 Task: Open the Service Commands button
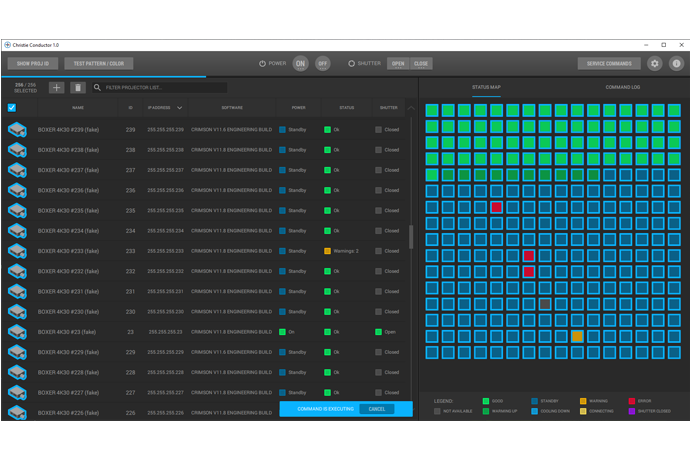tap(609, 63)
